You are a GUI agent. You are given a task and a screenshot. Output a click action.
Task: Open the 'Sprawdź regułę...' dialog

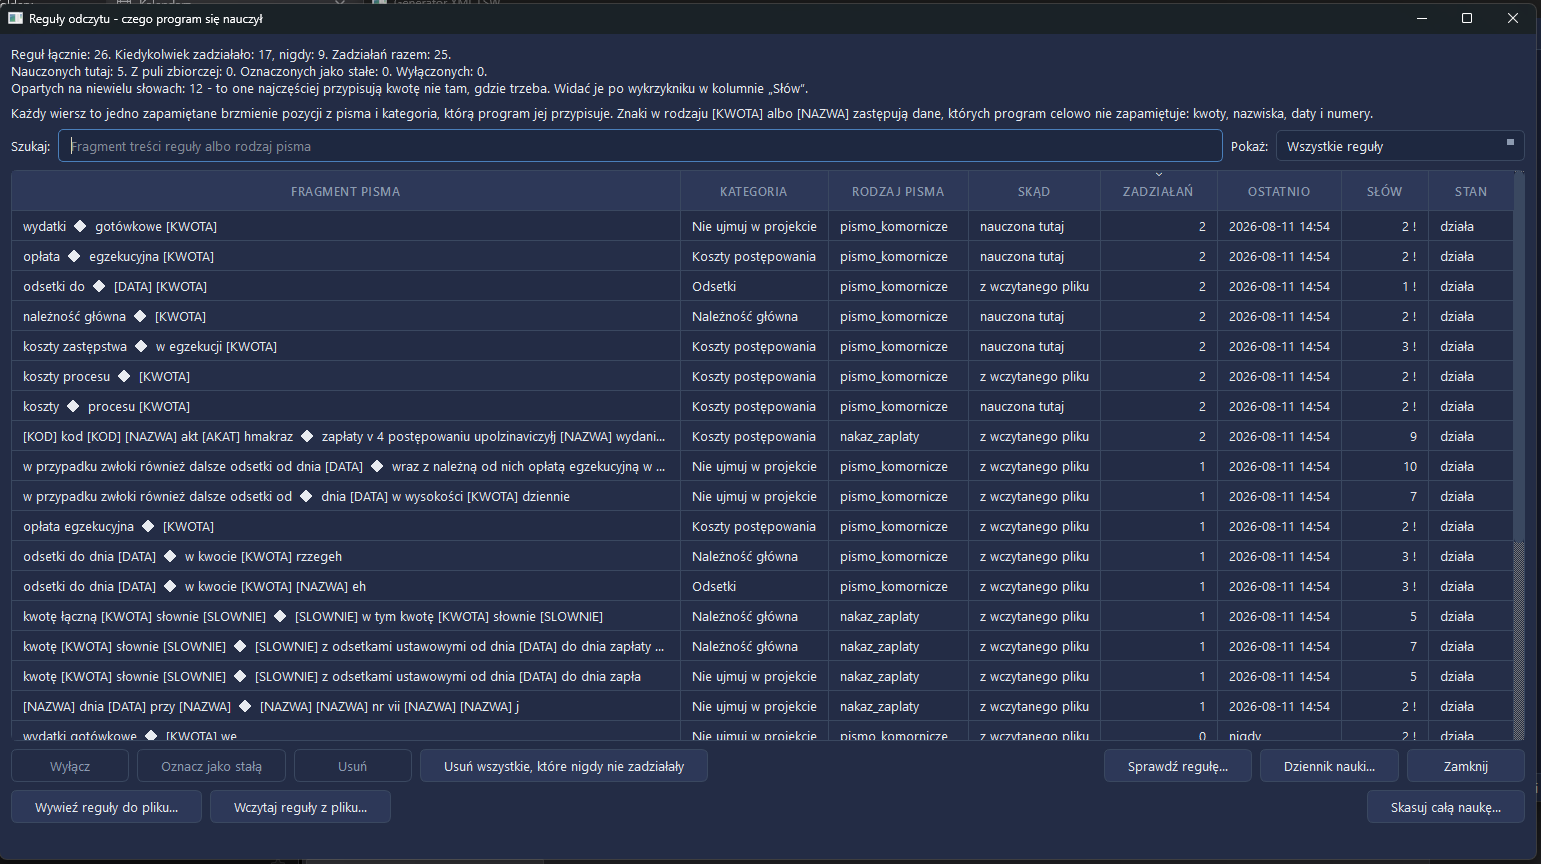[1177, 766]
